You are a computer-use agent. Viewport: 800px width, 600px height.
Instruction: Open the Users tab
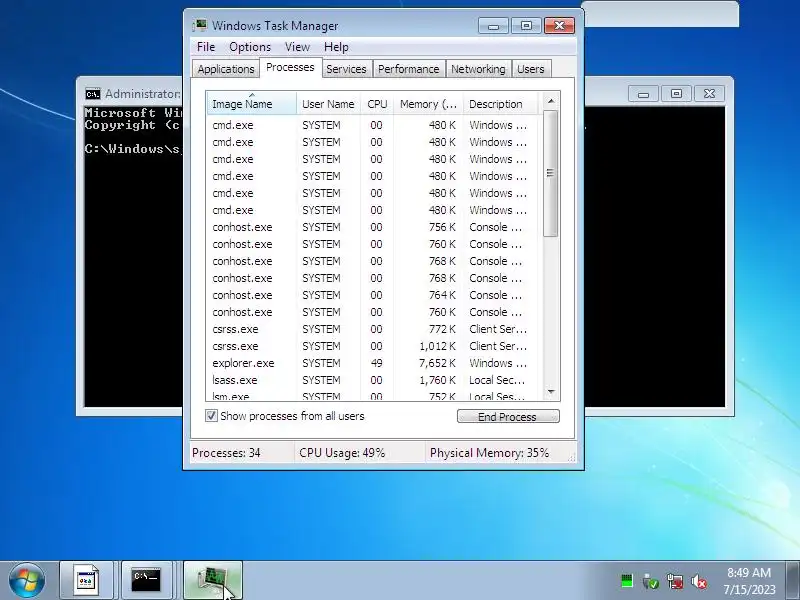531,69
